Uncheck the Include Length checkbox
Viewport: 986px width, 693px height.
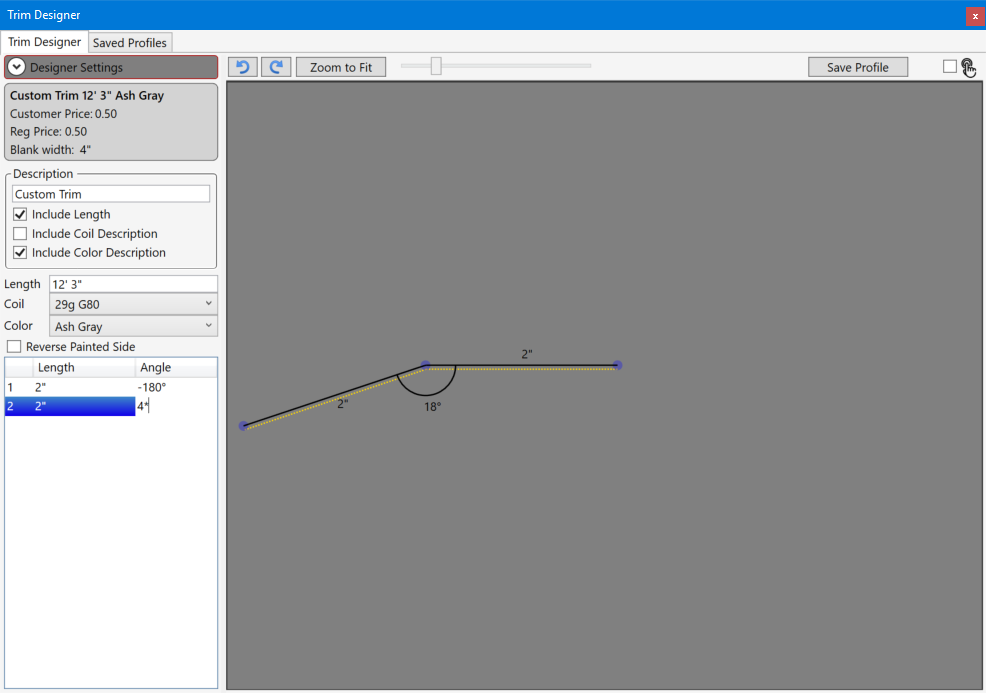(20, 214)
